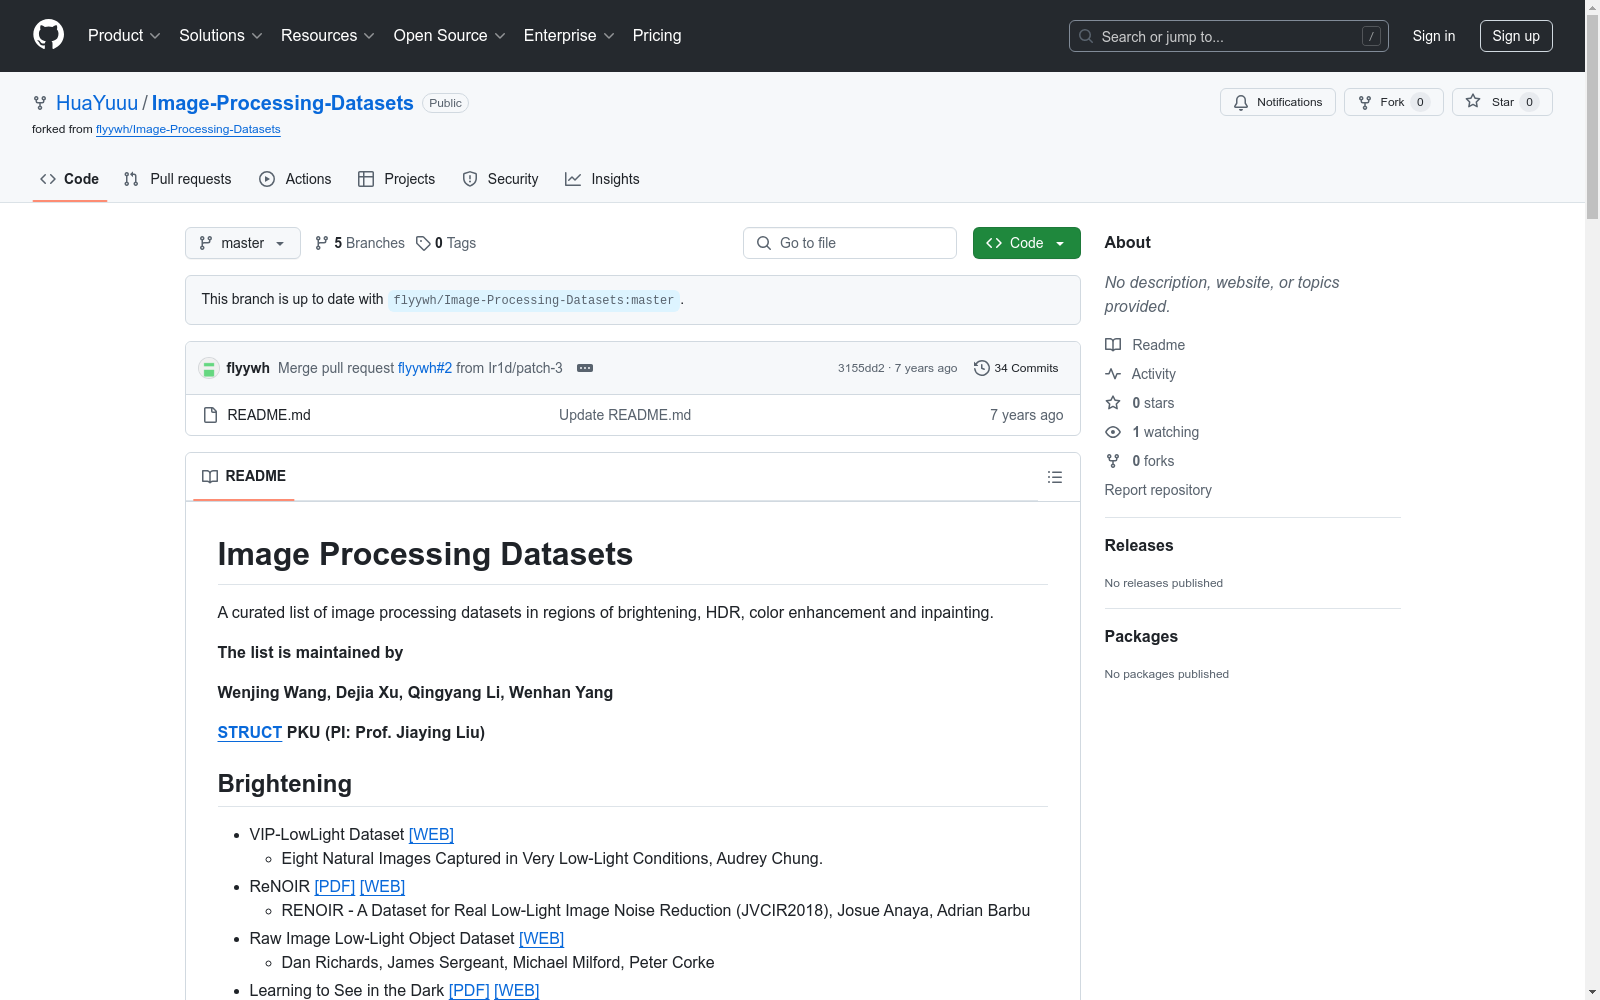Open the flyywh/Image-Processing-Datasets source repo link

pos(188,129)
